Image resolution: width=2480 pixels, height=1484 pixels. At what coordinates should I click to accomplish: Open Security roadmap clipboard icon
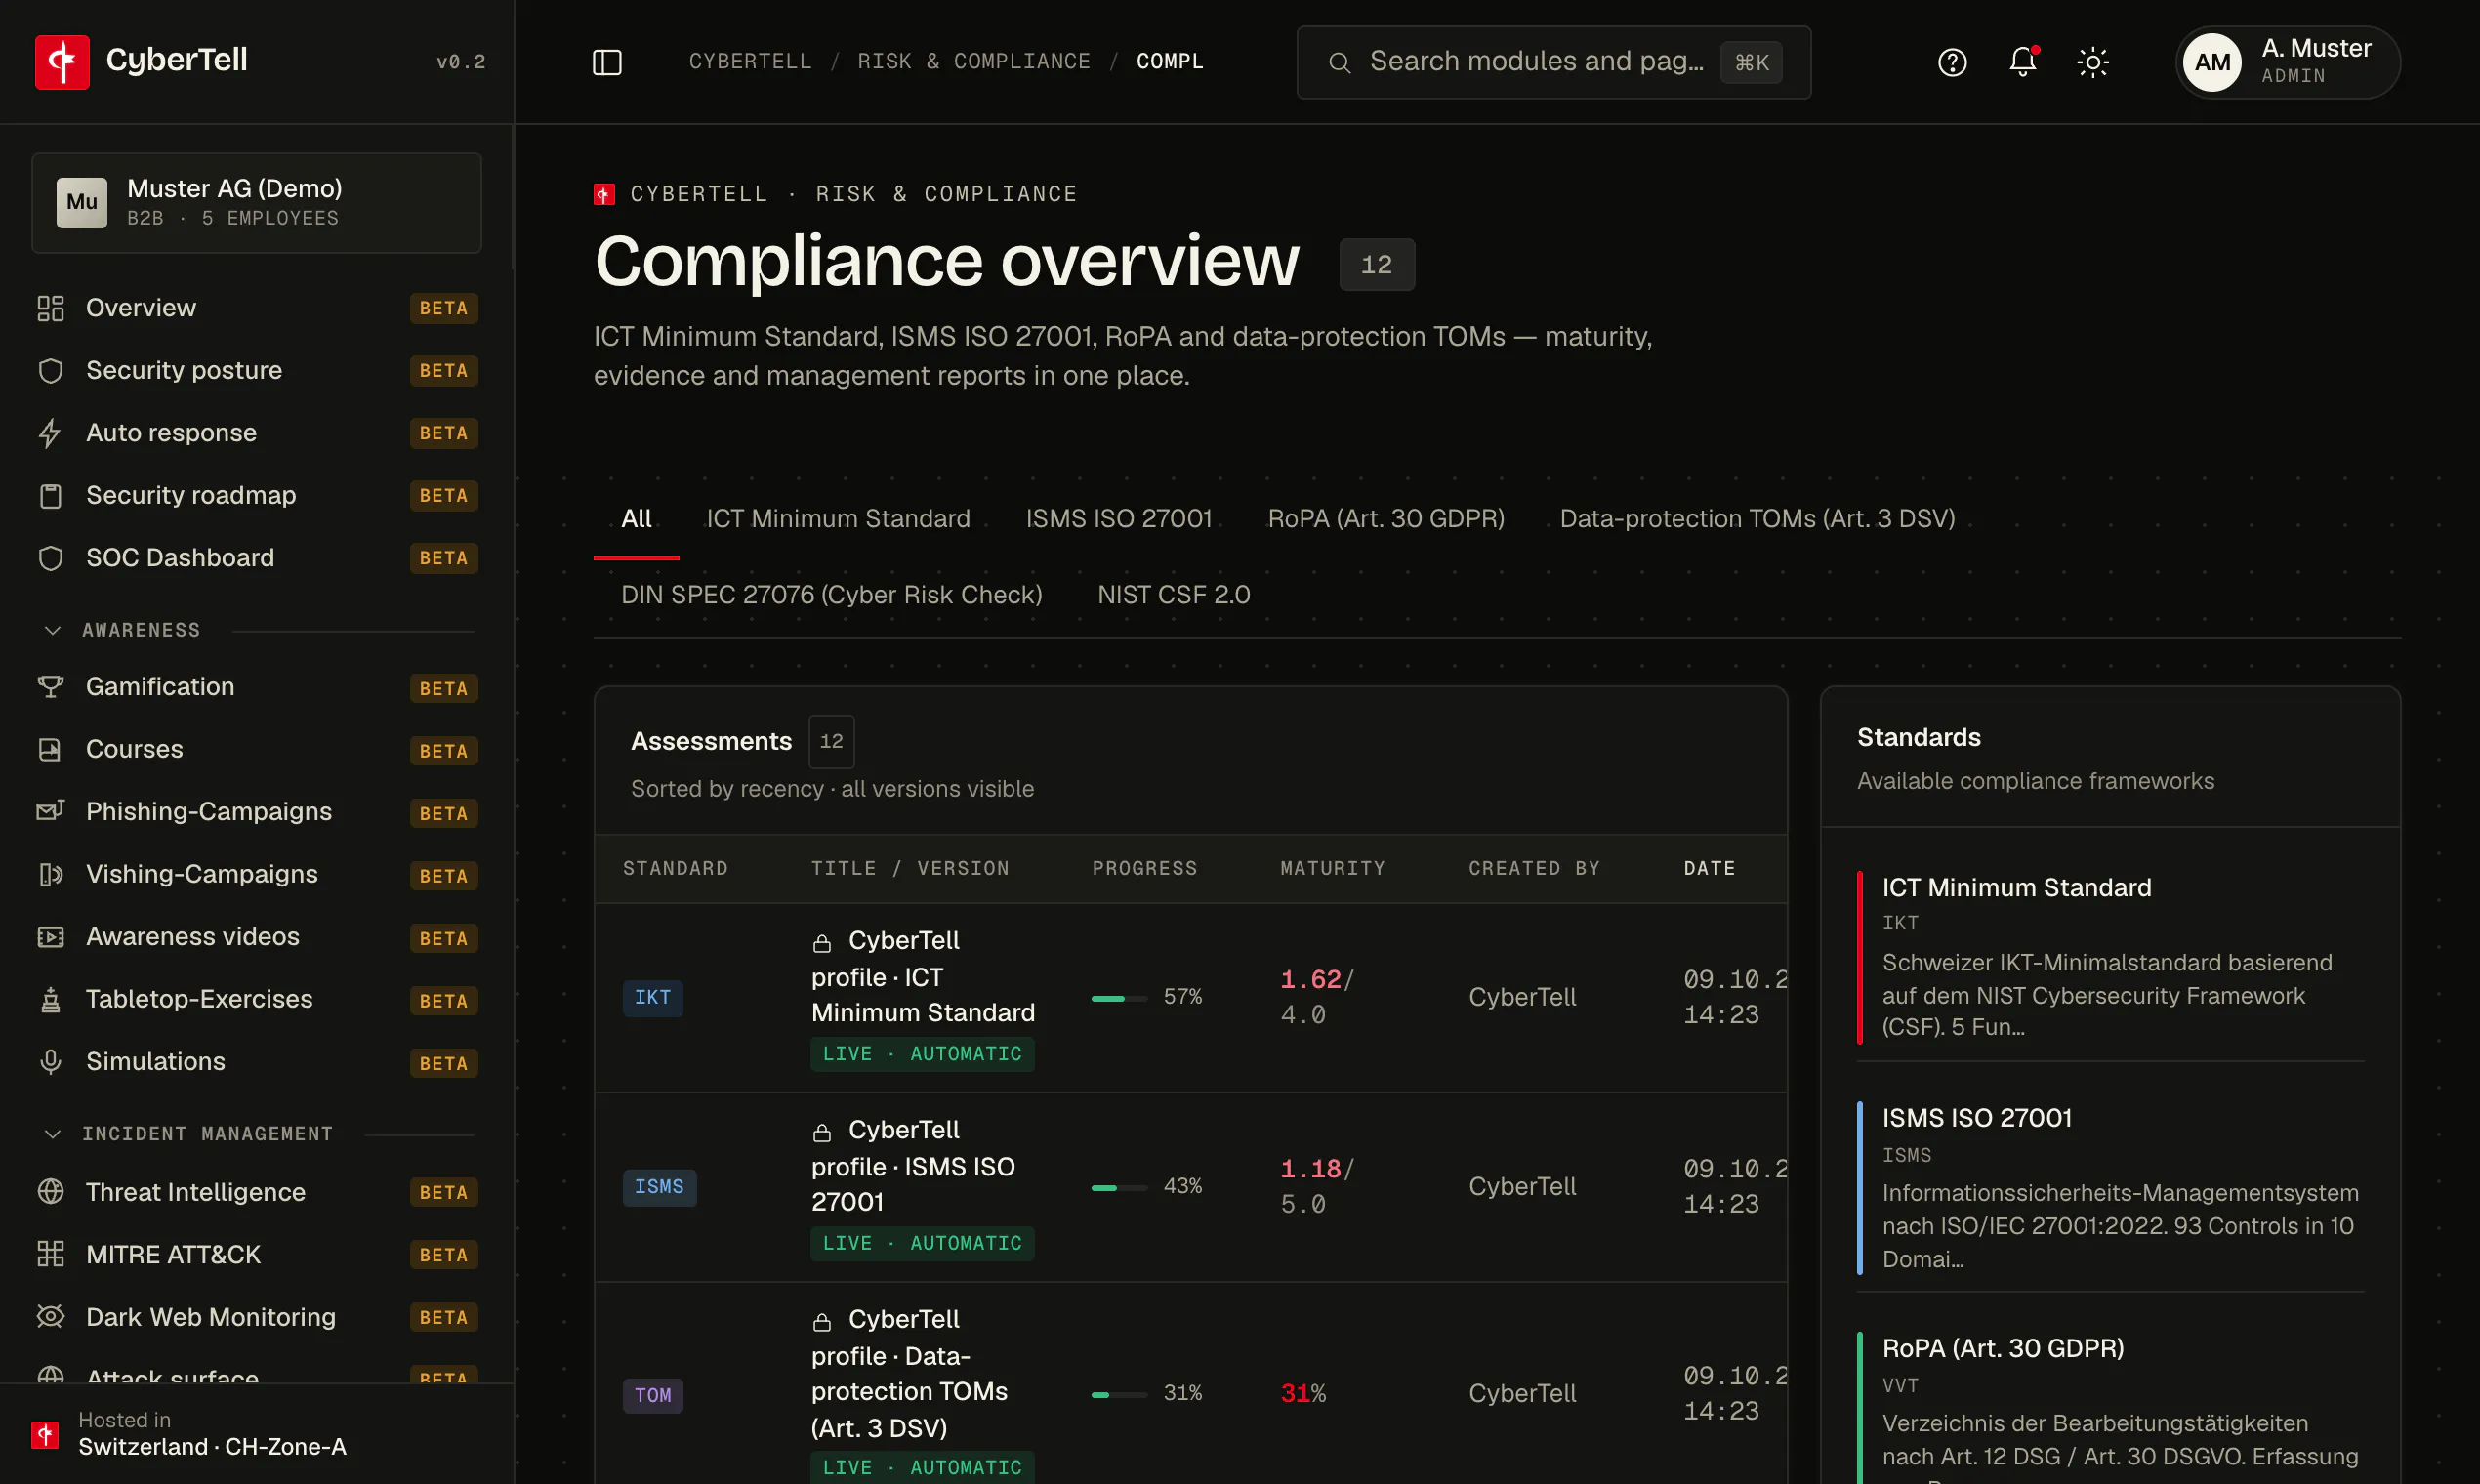(x=50, y=496)
